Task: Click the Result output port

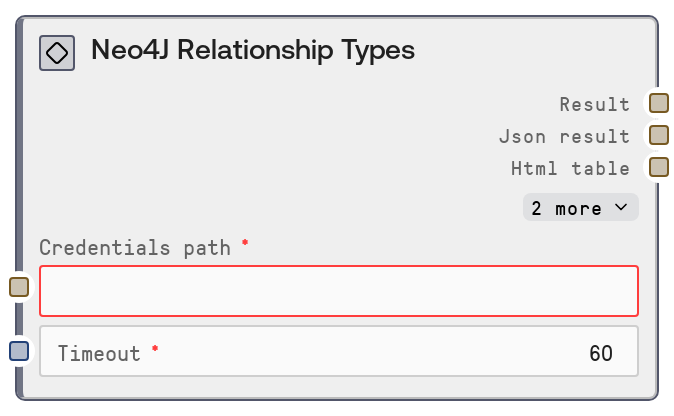Action: click(658, 103)
